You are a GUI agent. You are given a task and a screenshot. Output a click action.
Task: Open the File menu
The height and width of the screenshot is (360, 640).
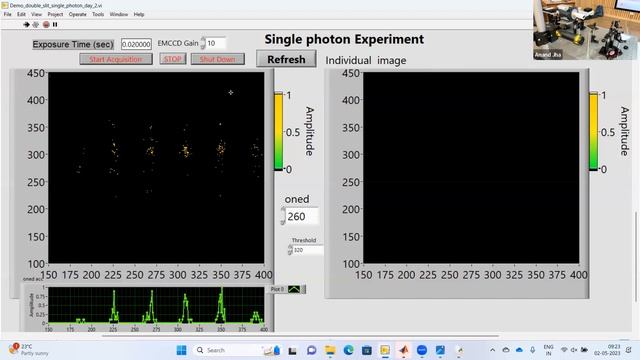pos(7,14)
